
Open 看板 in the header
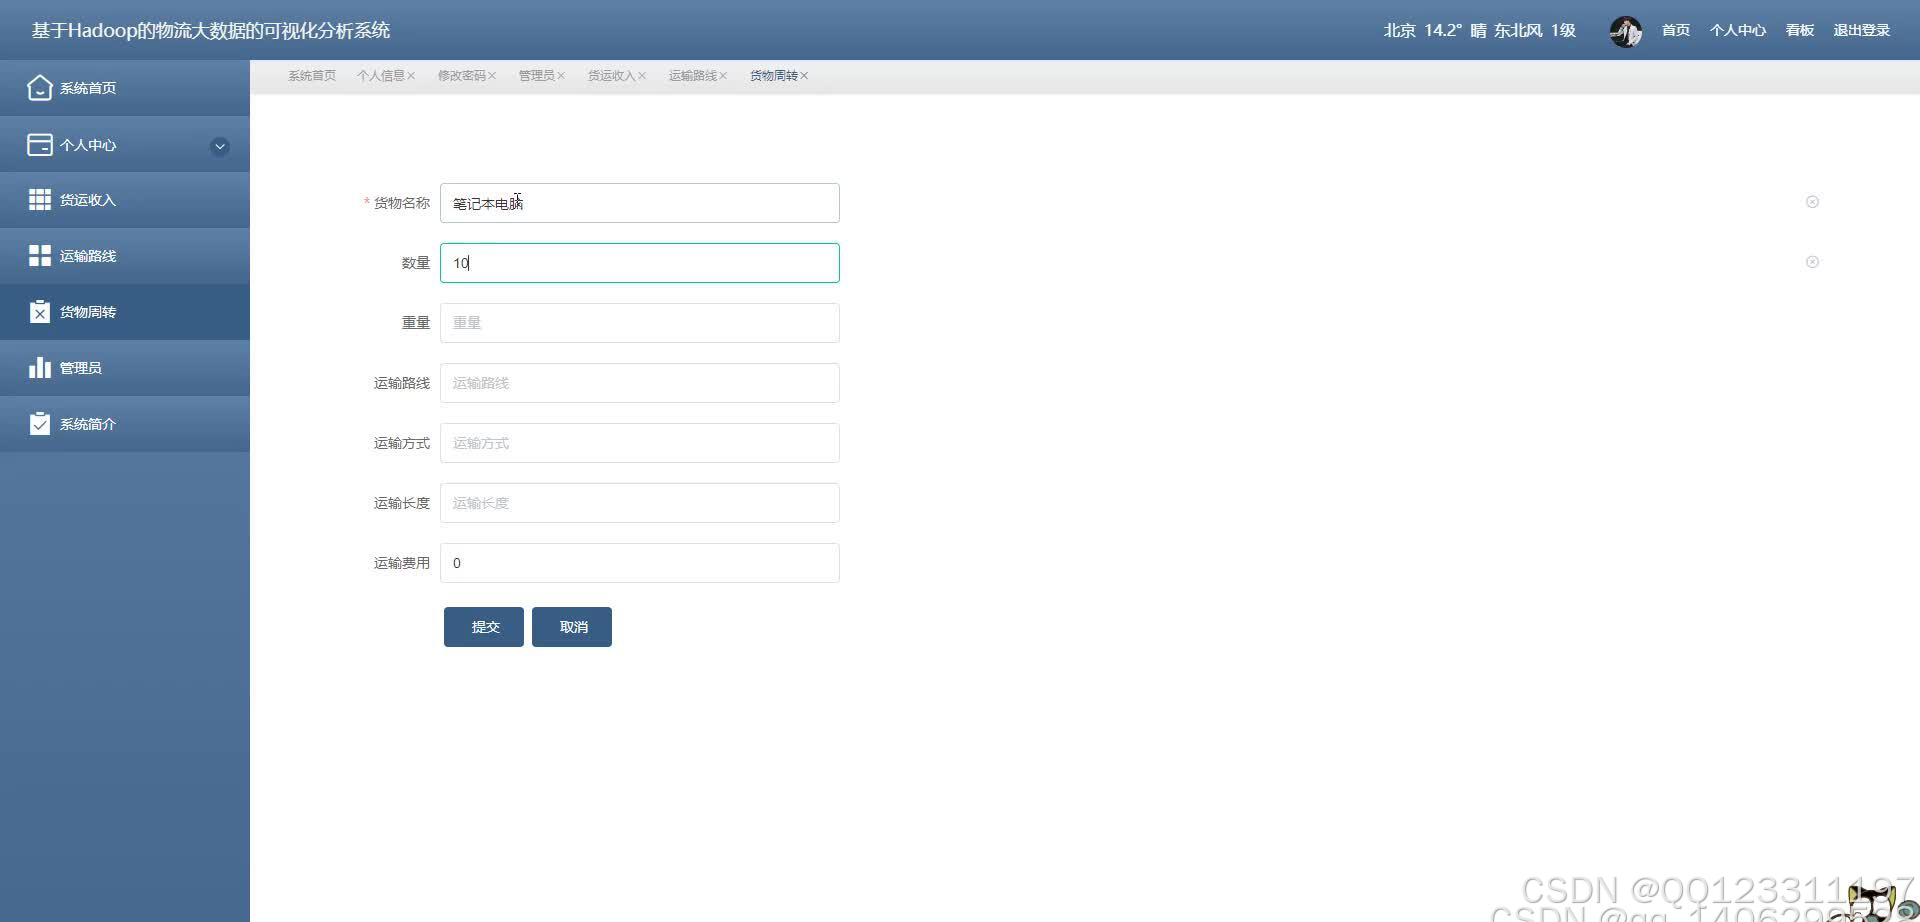coord(1800,31)
